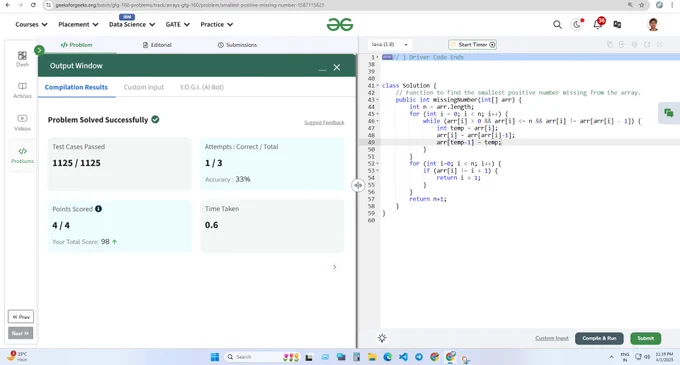Click the language translate icon

click(617, 25)
